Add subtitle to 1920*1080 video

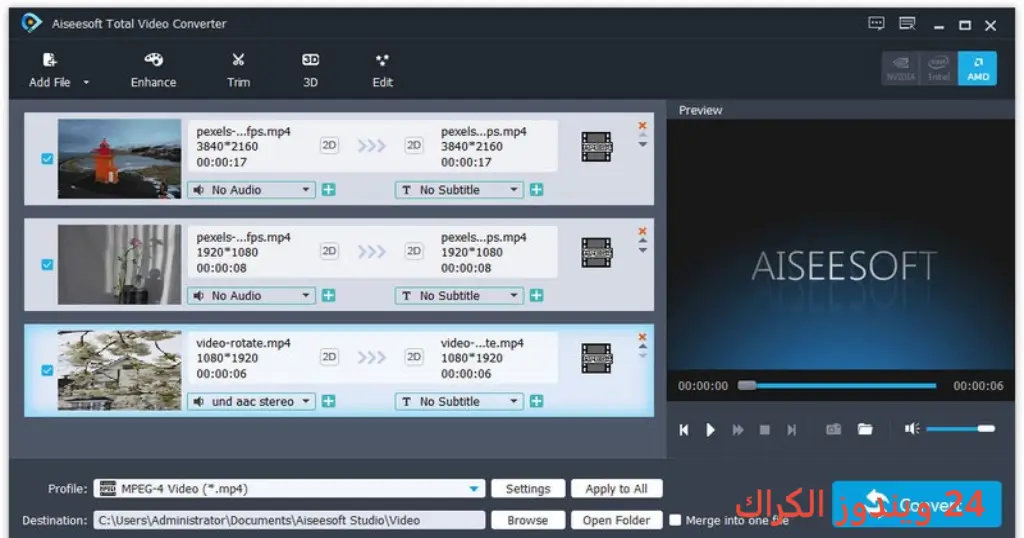pos(536,296)
